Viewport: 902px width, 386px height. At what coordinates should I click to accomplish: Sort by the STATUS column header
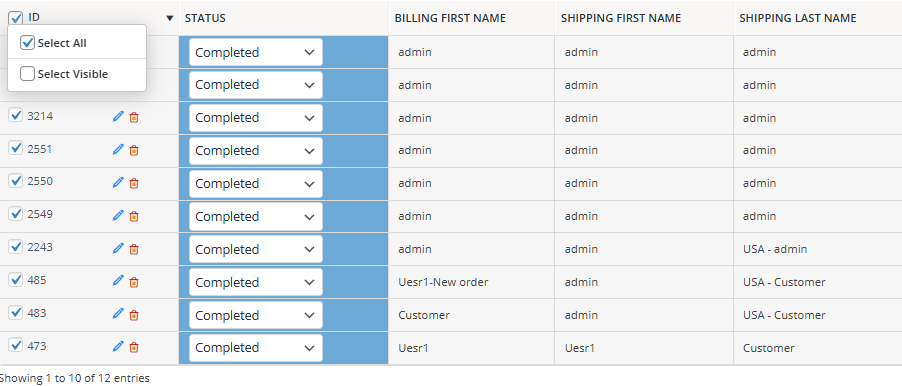click(205, 18)
